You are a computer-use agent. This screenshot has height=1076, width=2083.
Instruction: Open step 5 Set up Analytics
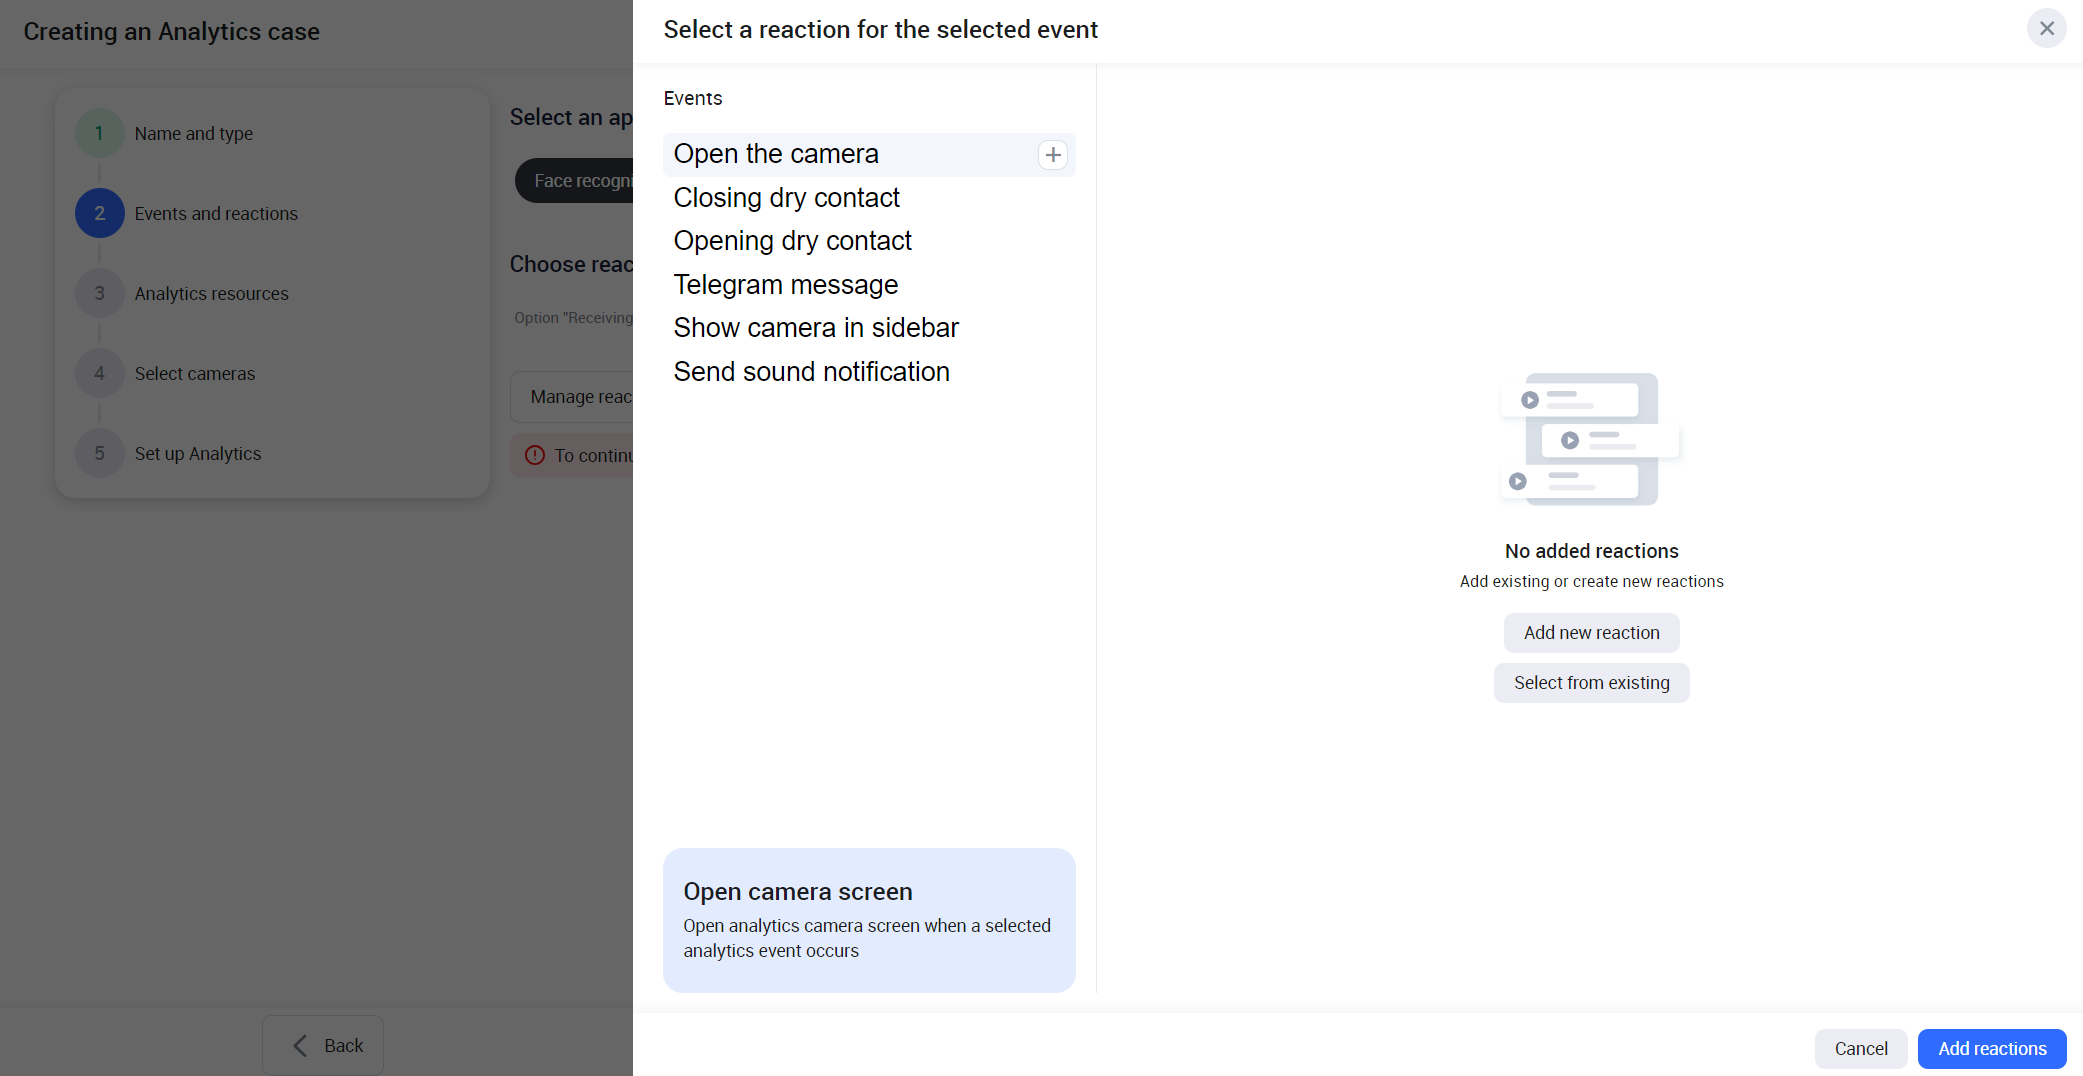coord(197,454)
